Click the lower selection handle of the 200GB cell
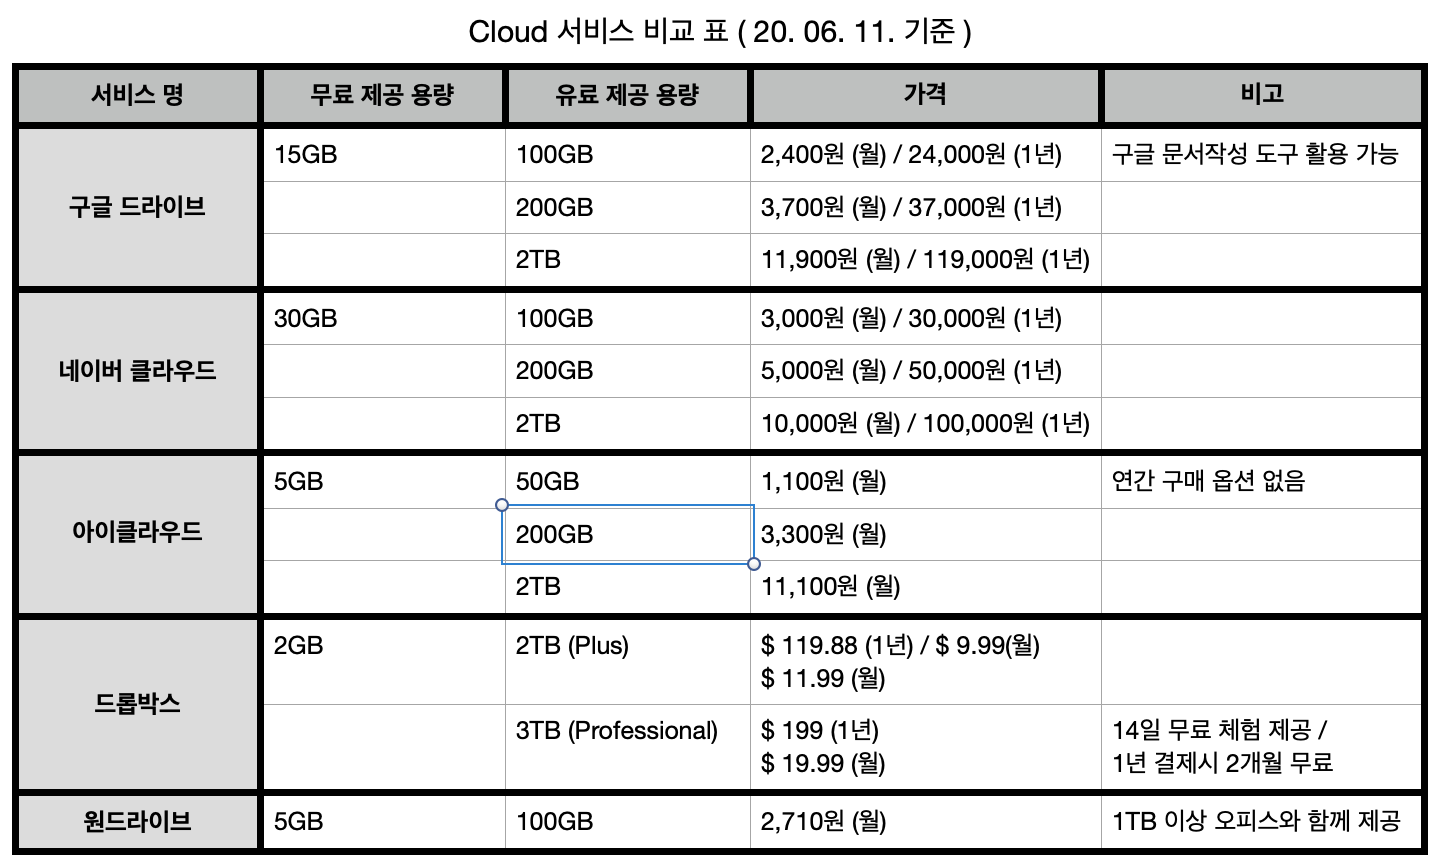Image resolution: width=1442 pixels, height=868 pixels. [753, 563]
